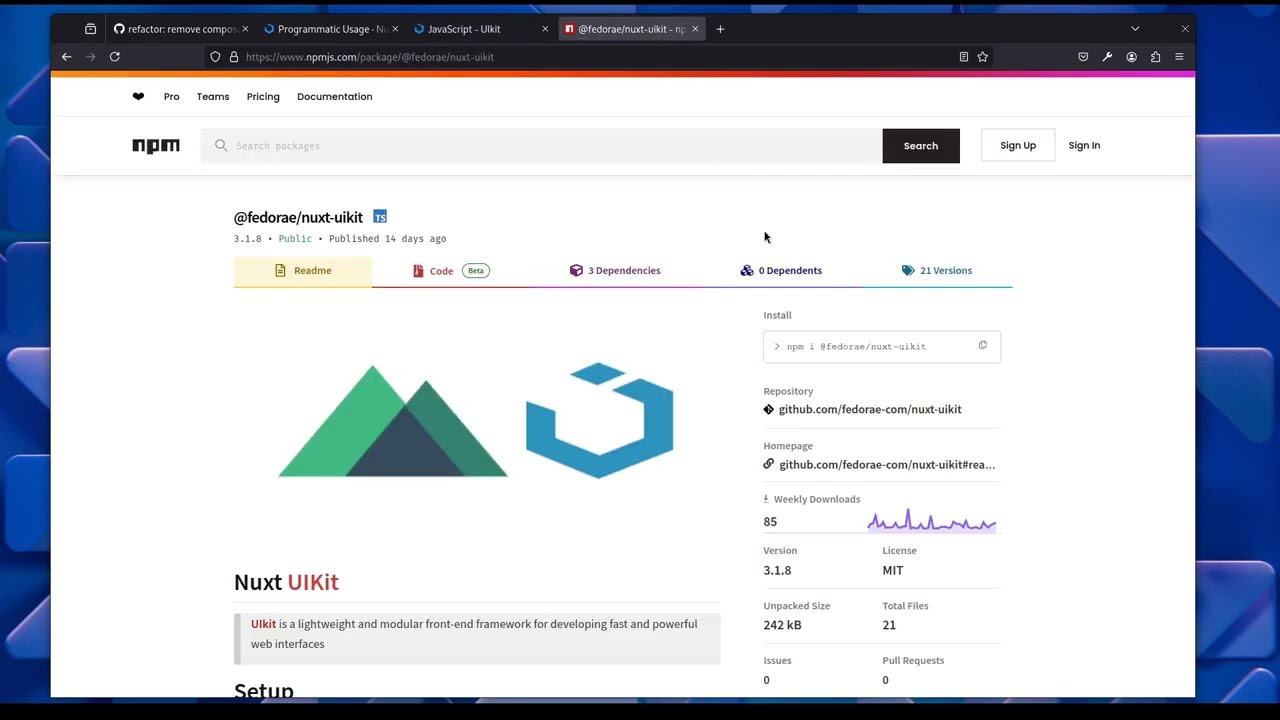This screenshot has width=1280, height=720.
Task: Open the 21 Versions tab
Action: [937, 271]
